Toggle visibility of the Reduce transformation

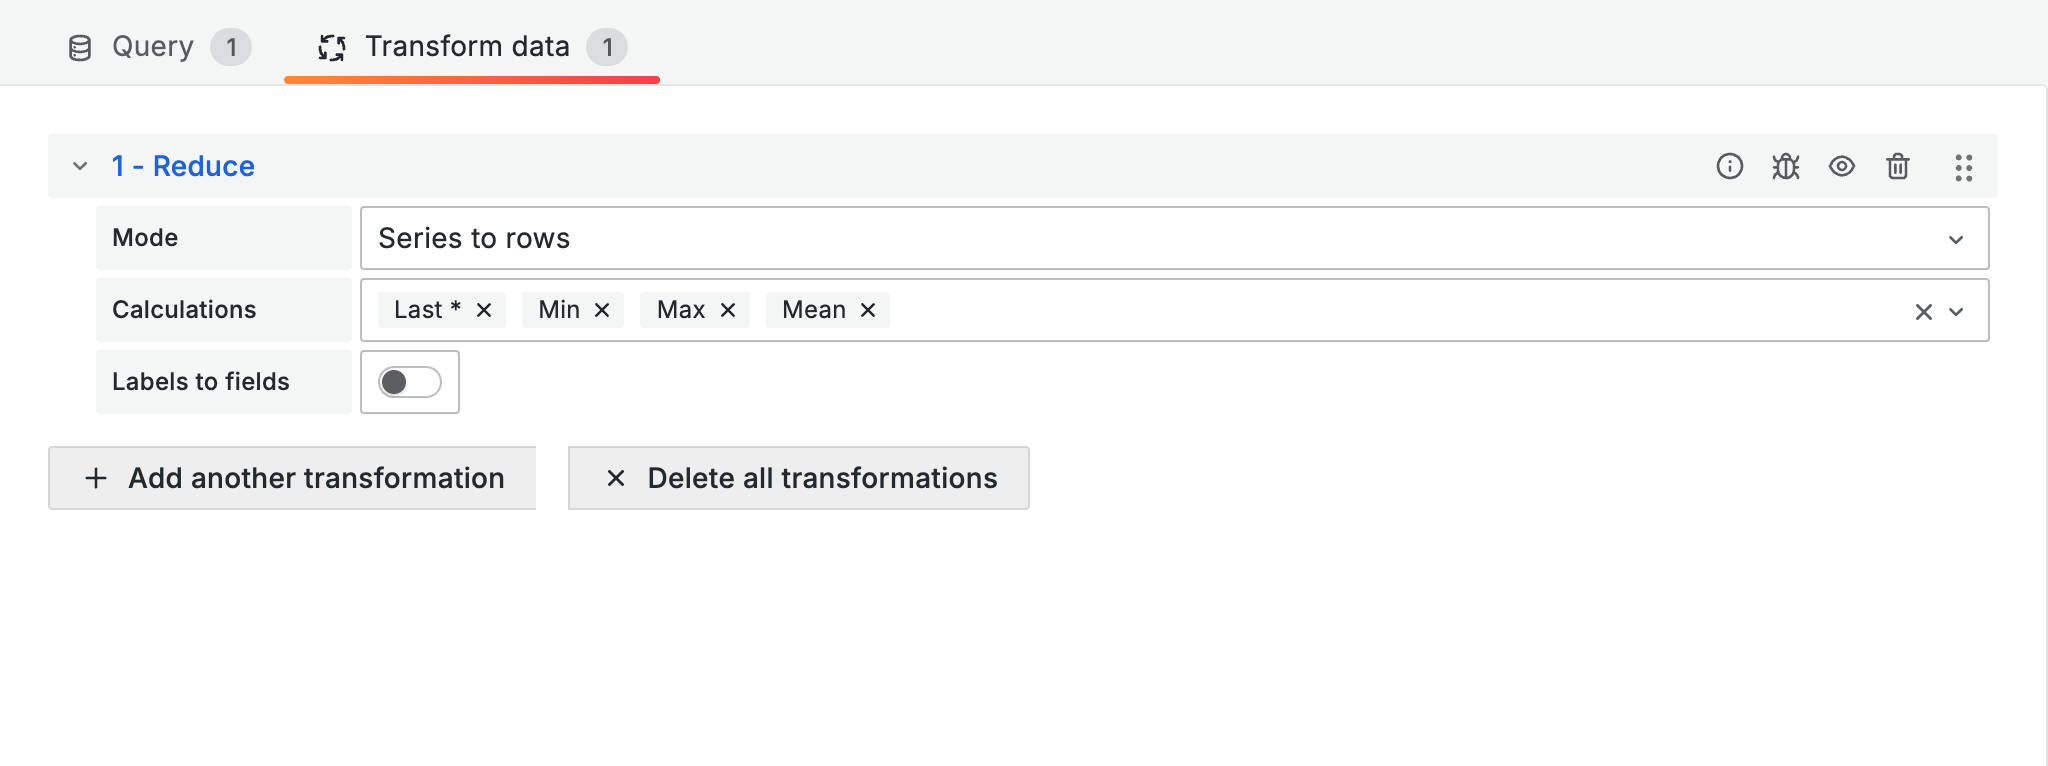[x=1841, y=166]
